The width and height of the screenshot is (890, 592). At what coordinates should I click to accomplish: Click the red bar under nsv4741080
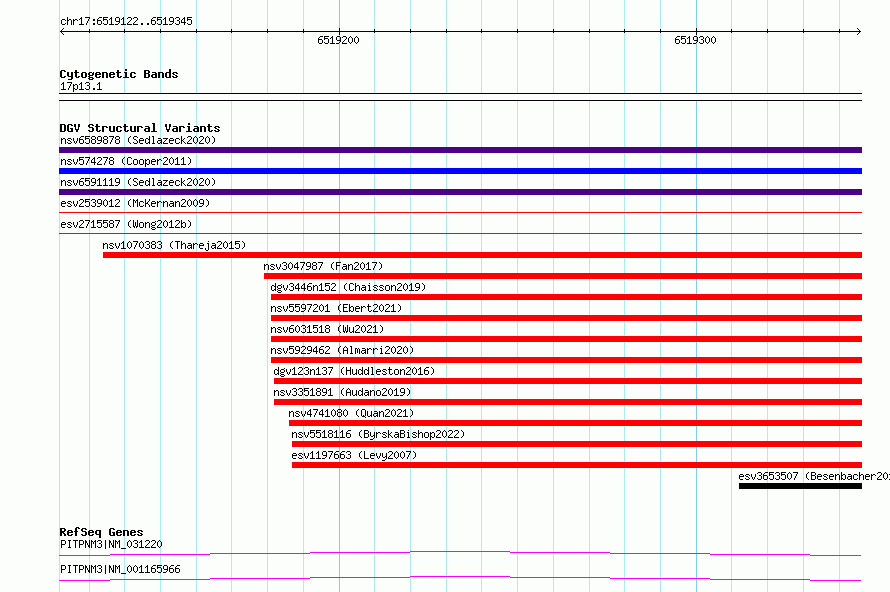[x=576, y=423]
